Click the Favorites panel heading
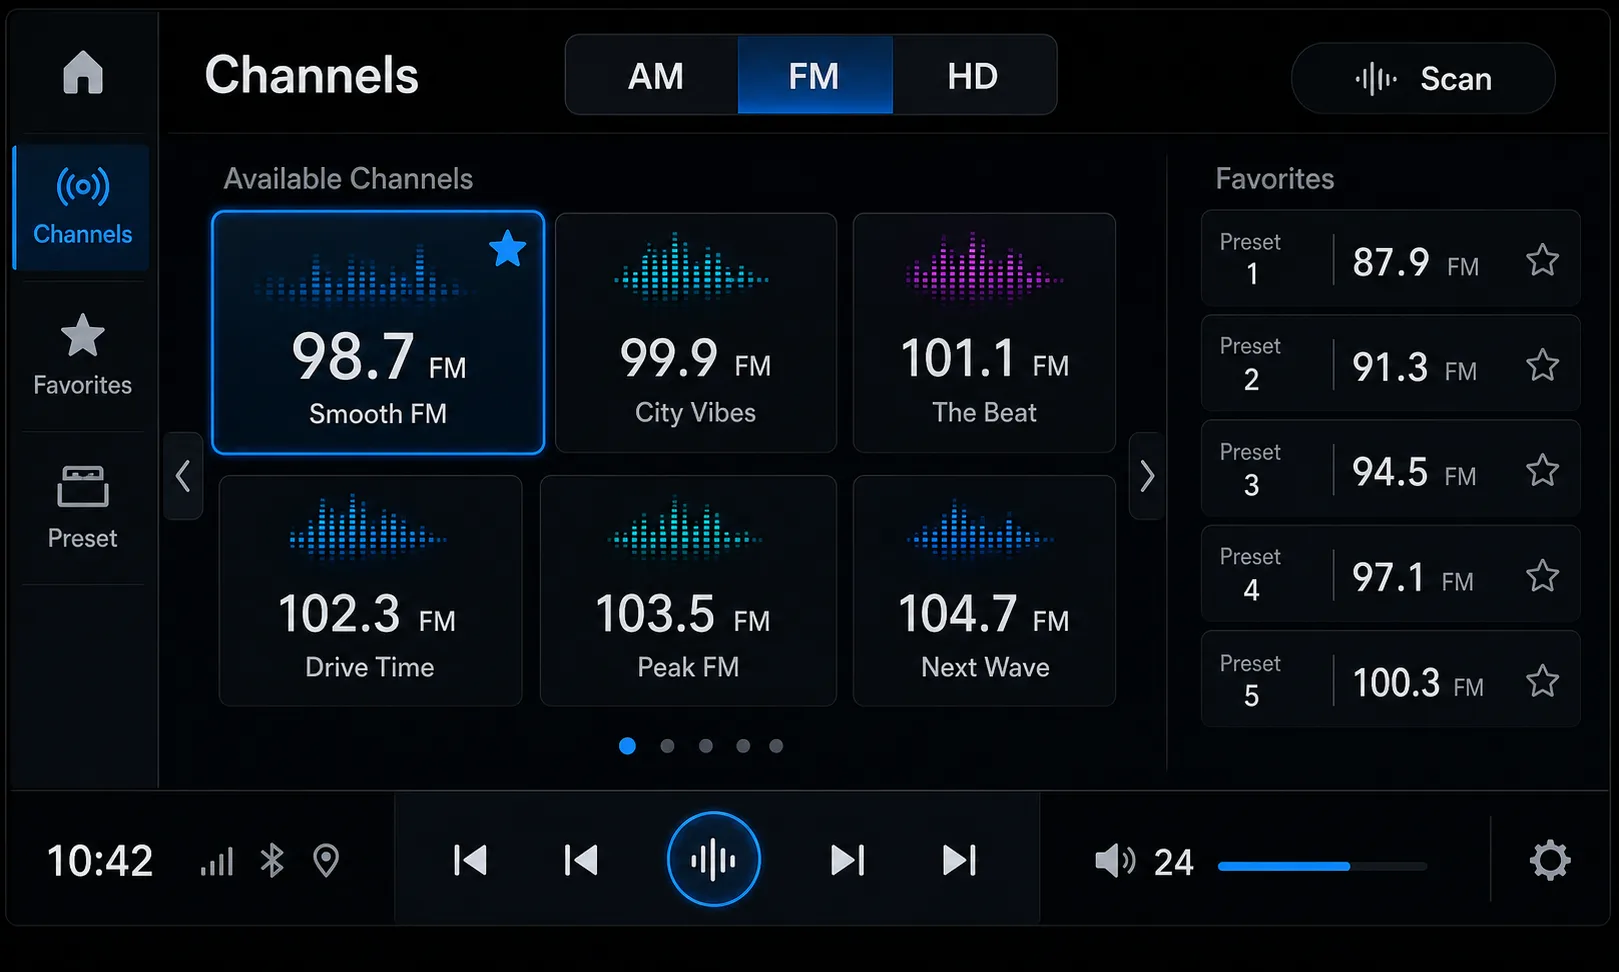 pyautogui.click(x=1275, y=178)
